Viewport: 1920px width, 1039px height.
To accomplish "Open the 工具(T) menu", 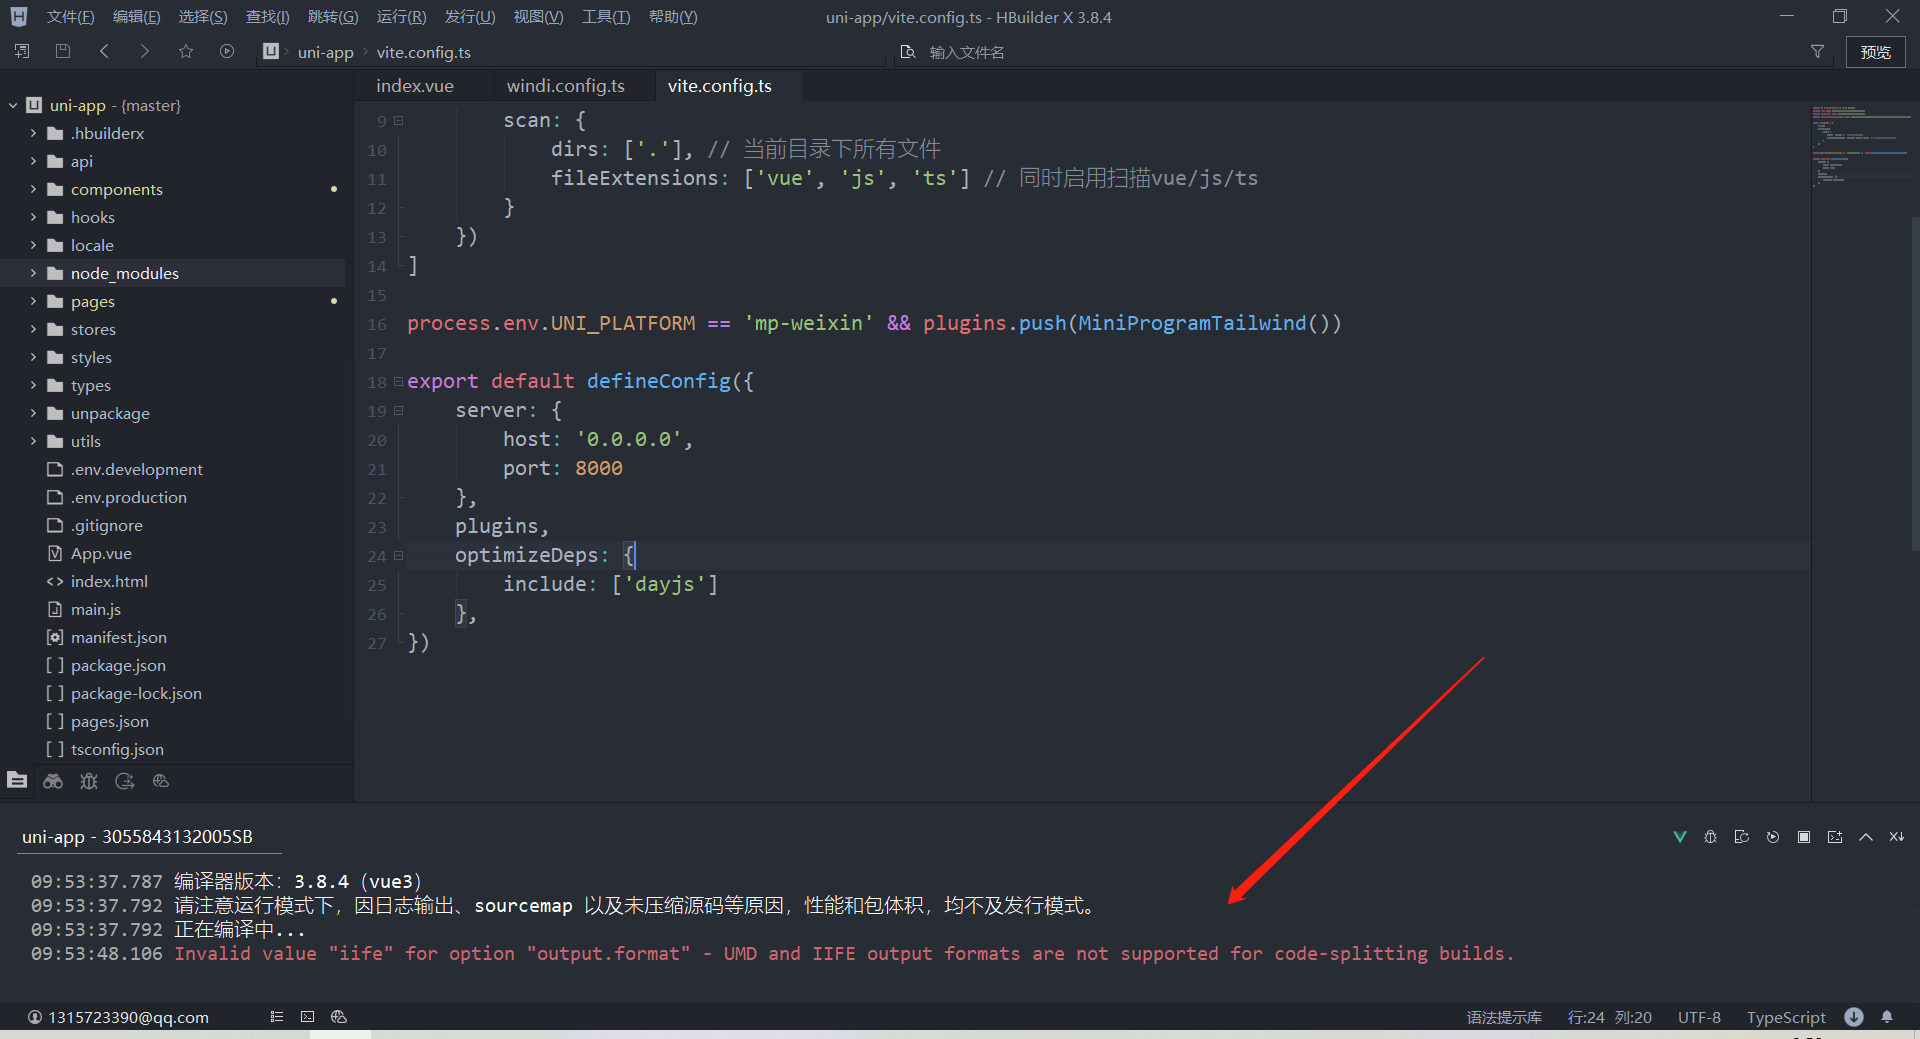I will [x=606, y=17].
